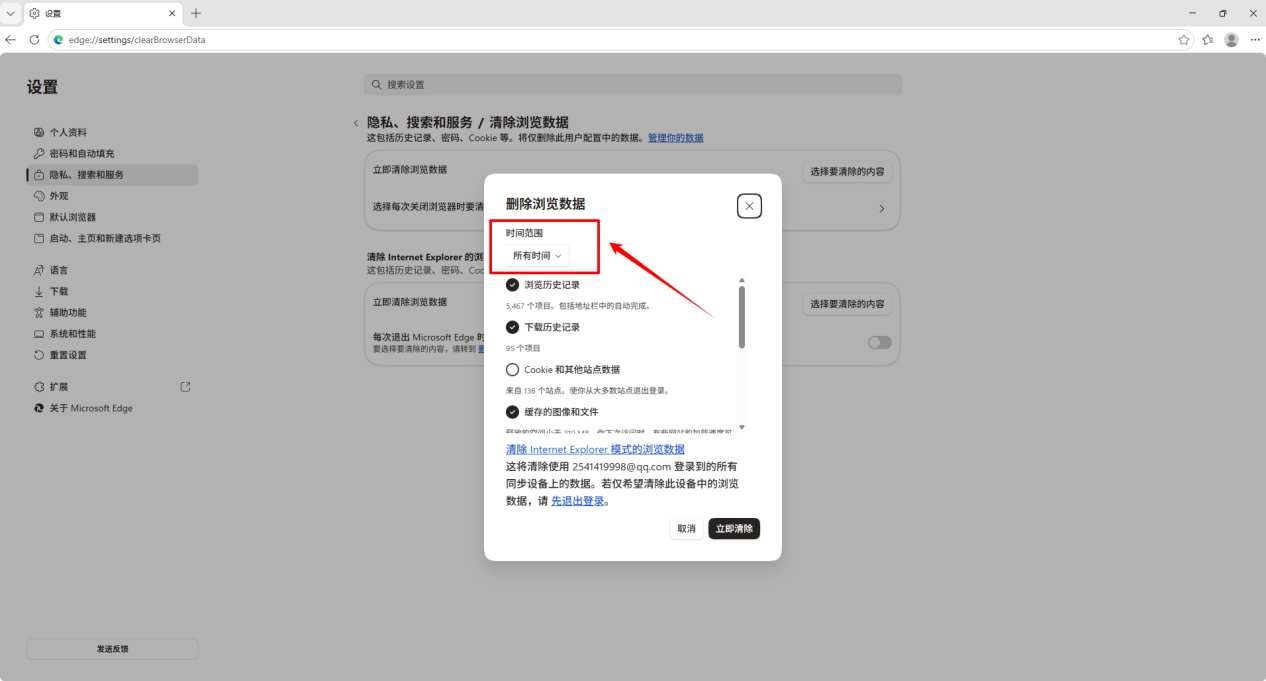Uncheck 缓存的图像和文件 checkbox
This screenshot has height=681, width=1266.
pos(513,412)
